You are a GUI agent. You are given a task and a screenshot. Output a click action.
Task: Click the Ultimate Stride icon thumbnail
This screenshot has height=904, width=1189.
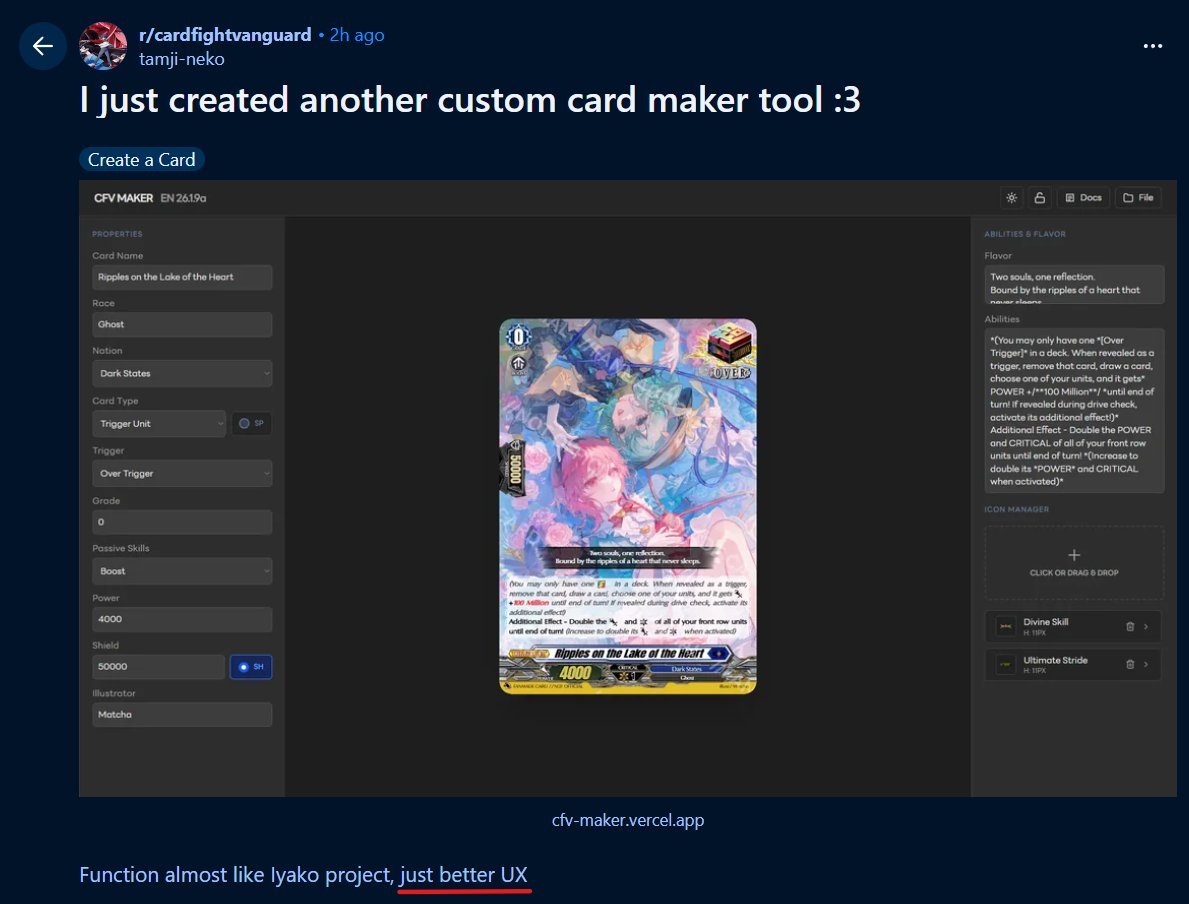coord(1005,664)
